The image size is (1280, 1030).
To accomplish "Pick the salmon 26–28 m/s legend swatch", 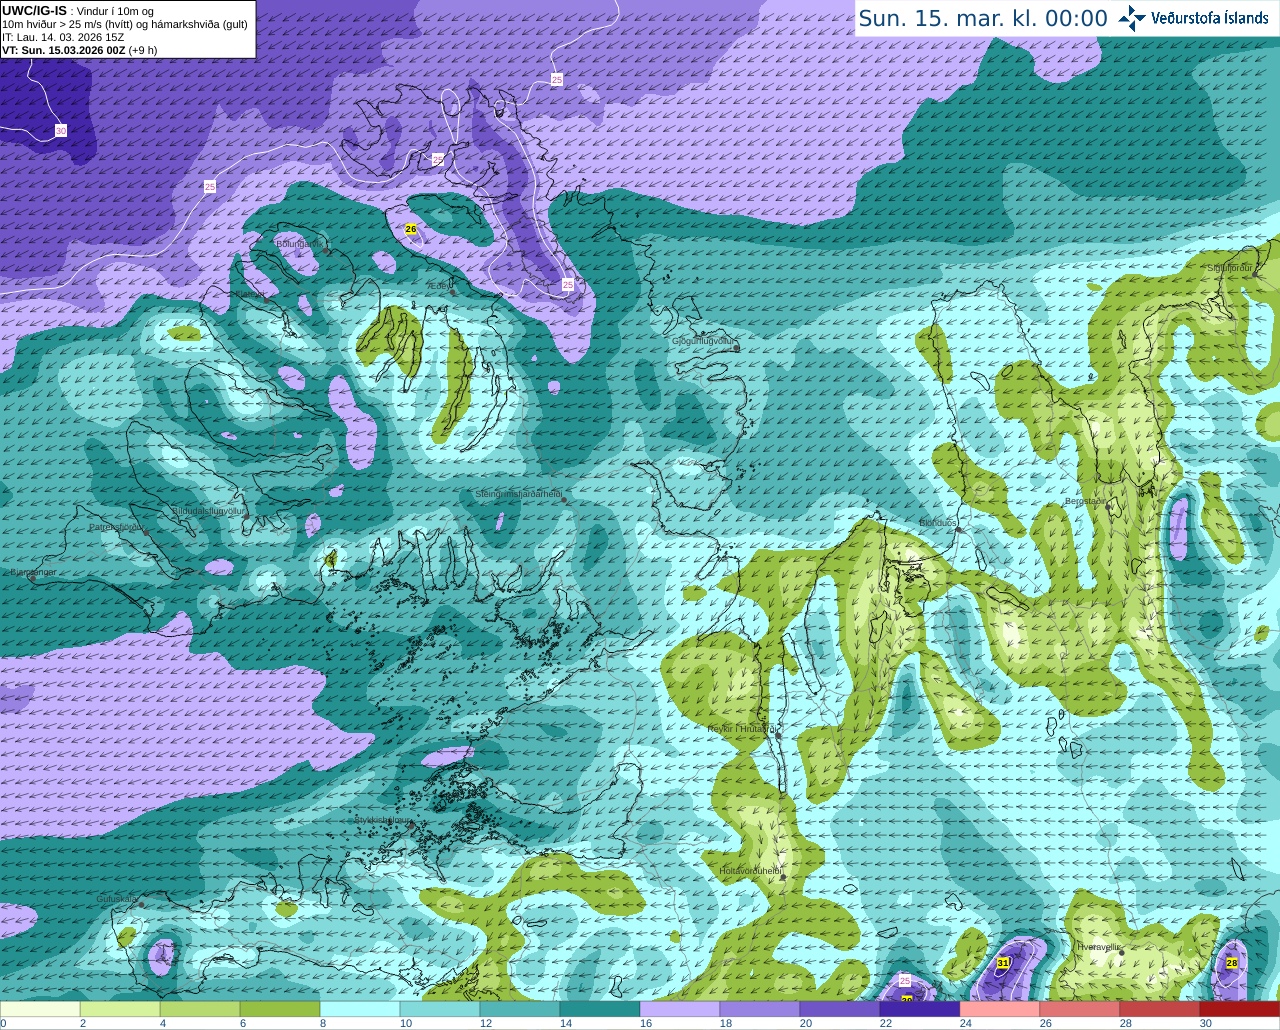I will (1080, 1009).
